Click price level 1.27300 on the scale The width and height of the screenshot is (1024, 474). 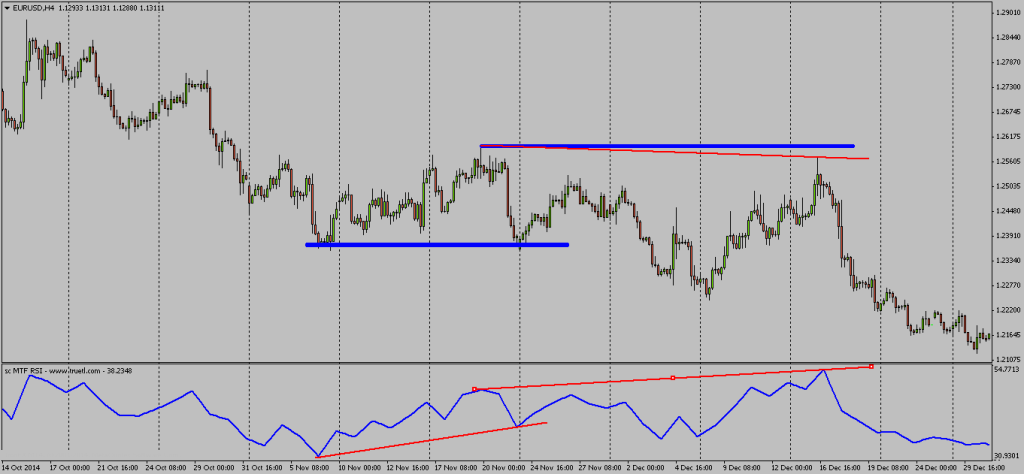click(x=1006, y=87)
